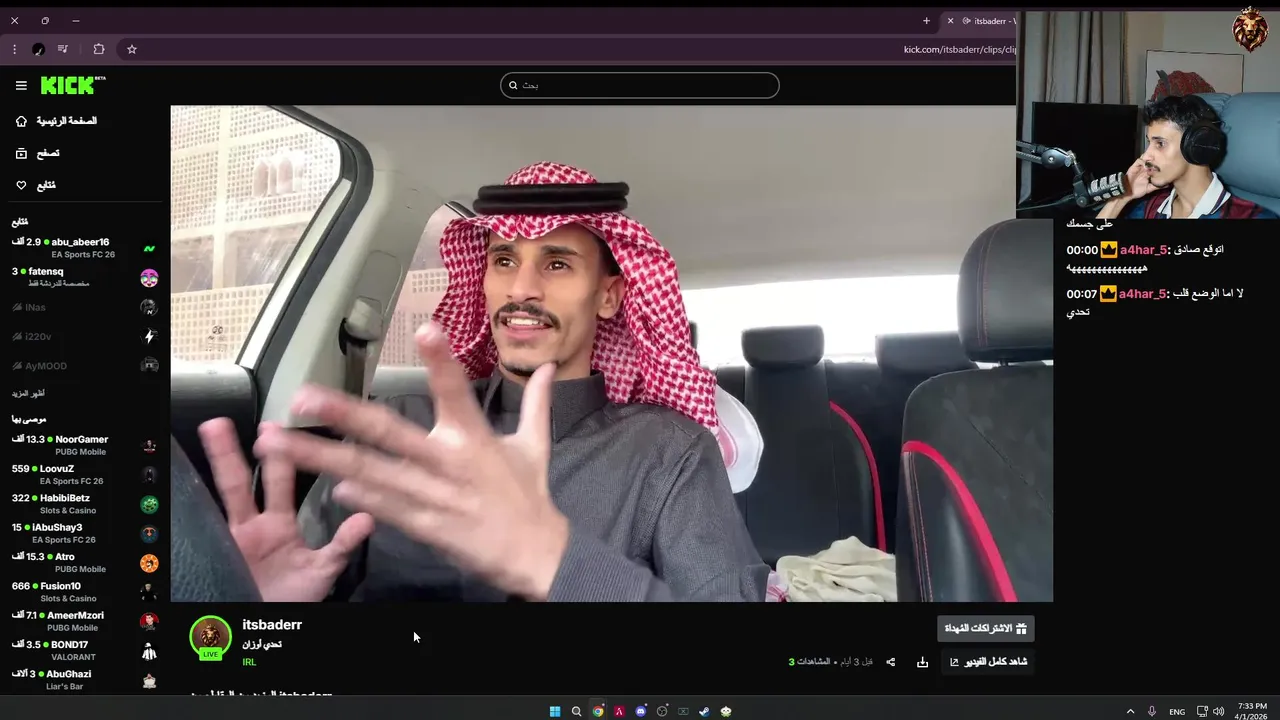Open Chrome extensions puzzle icon
The image size is (1280, 720).
(x=99, y=49)
